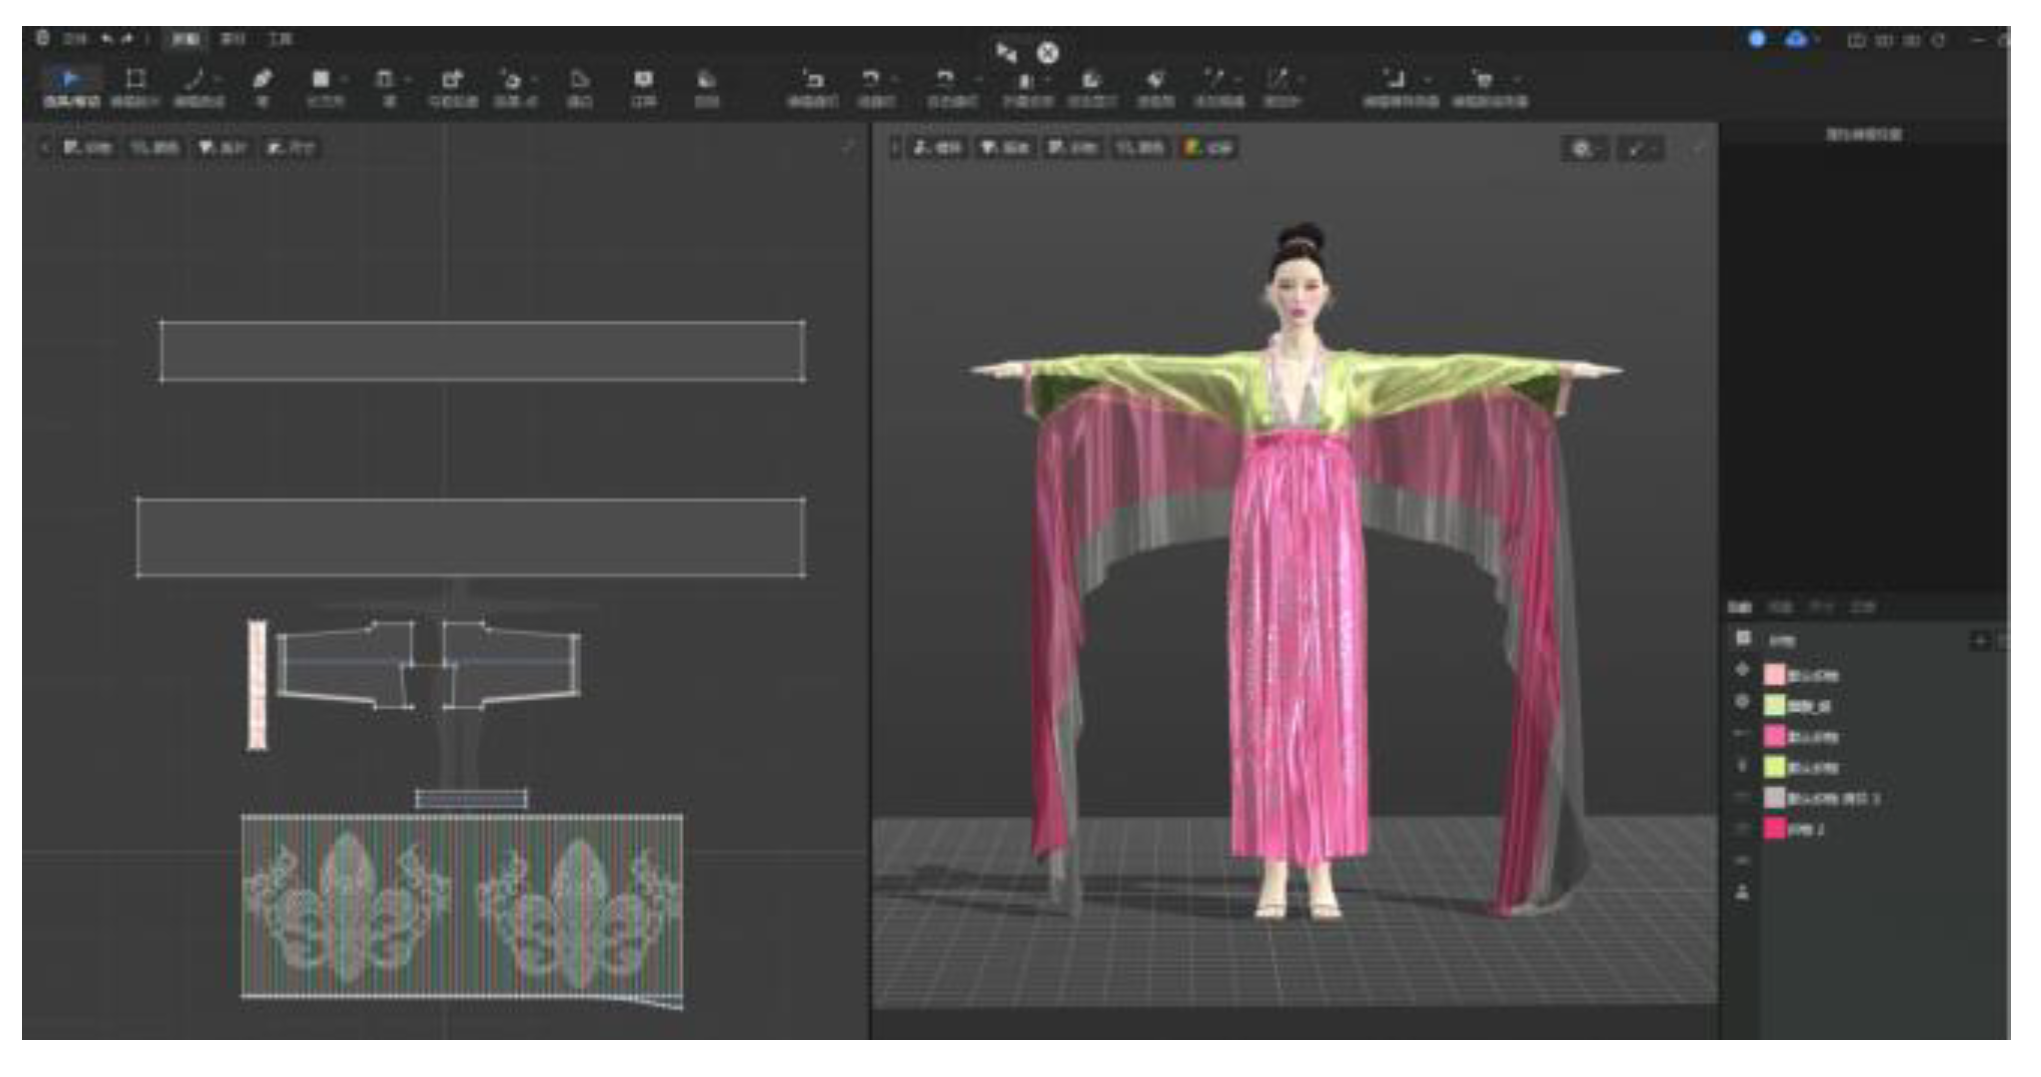The width and height of the screenshot is (2041, 1077).
Task: Open the gear settings dropdown in 3D viewport
Action: tap(1585, 149)
